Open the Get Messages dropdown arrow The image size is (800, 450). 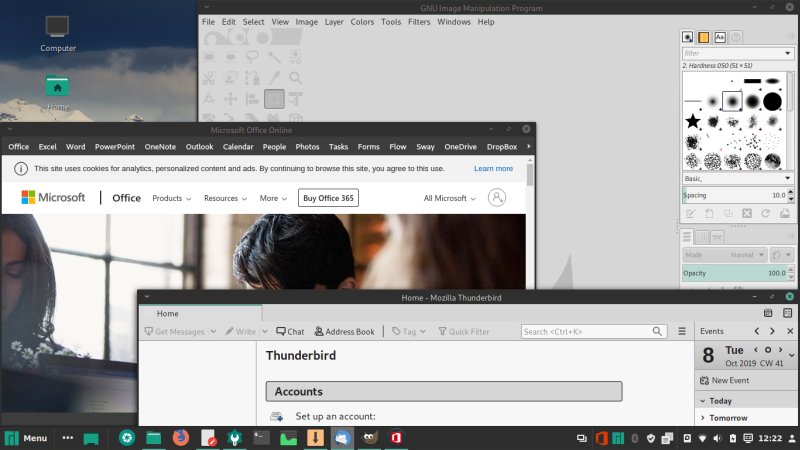(213, 331)
